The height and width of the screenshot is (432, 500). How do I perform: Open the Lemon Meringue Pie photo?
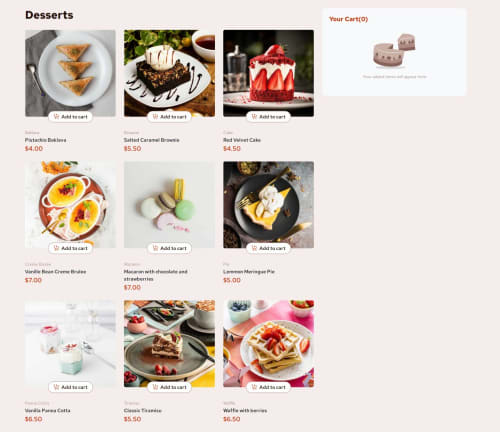268,205
